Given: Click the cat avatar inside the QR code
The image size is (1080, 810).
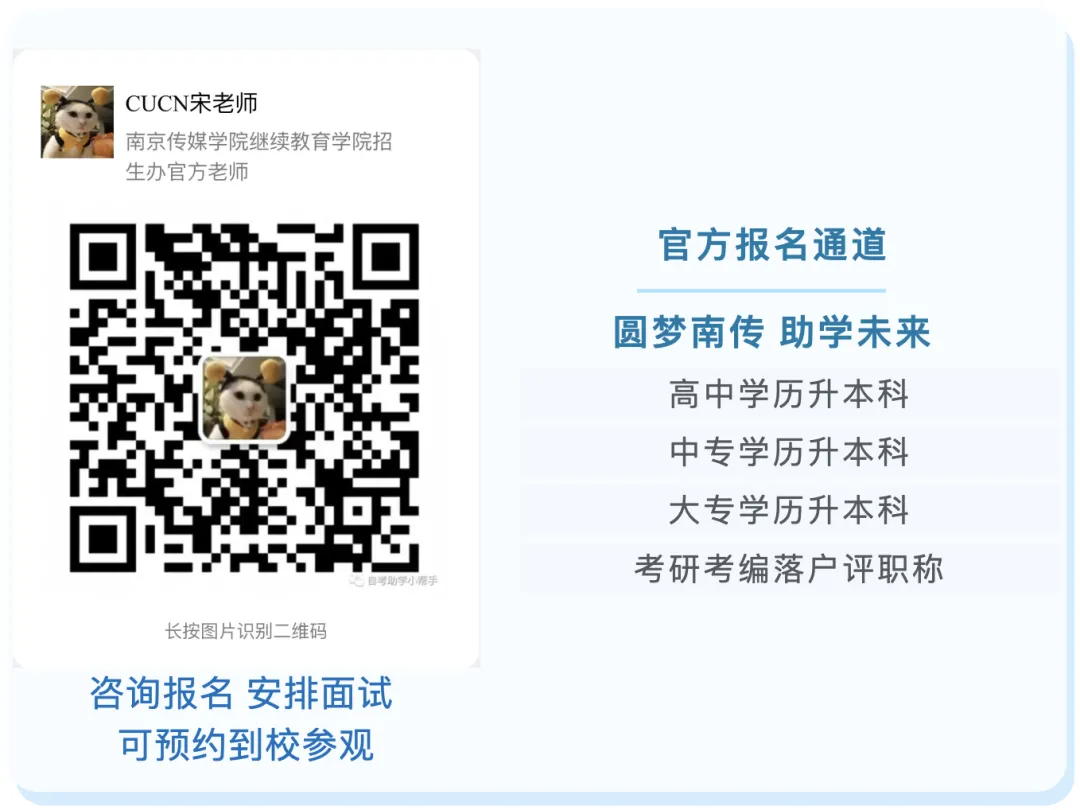Looking at the screenshot, I should click(244, 398).
